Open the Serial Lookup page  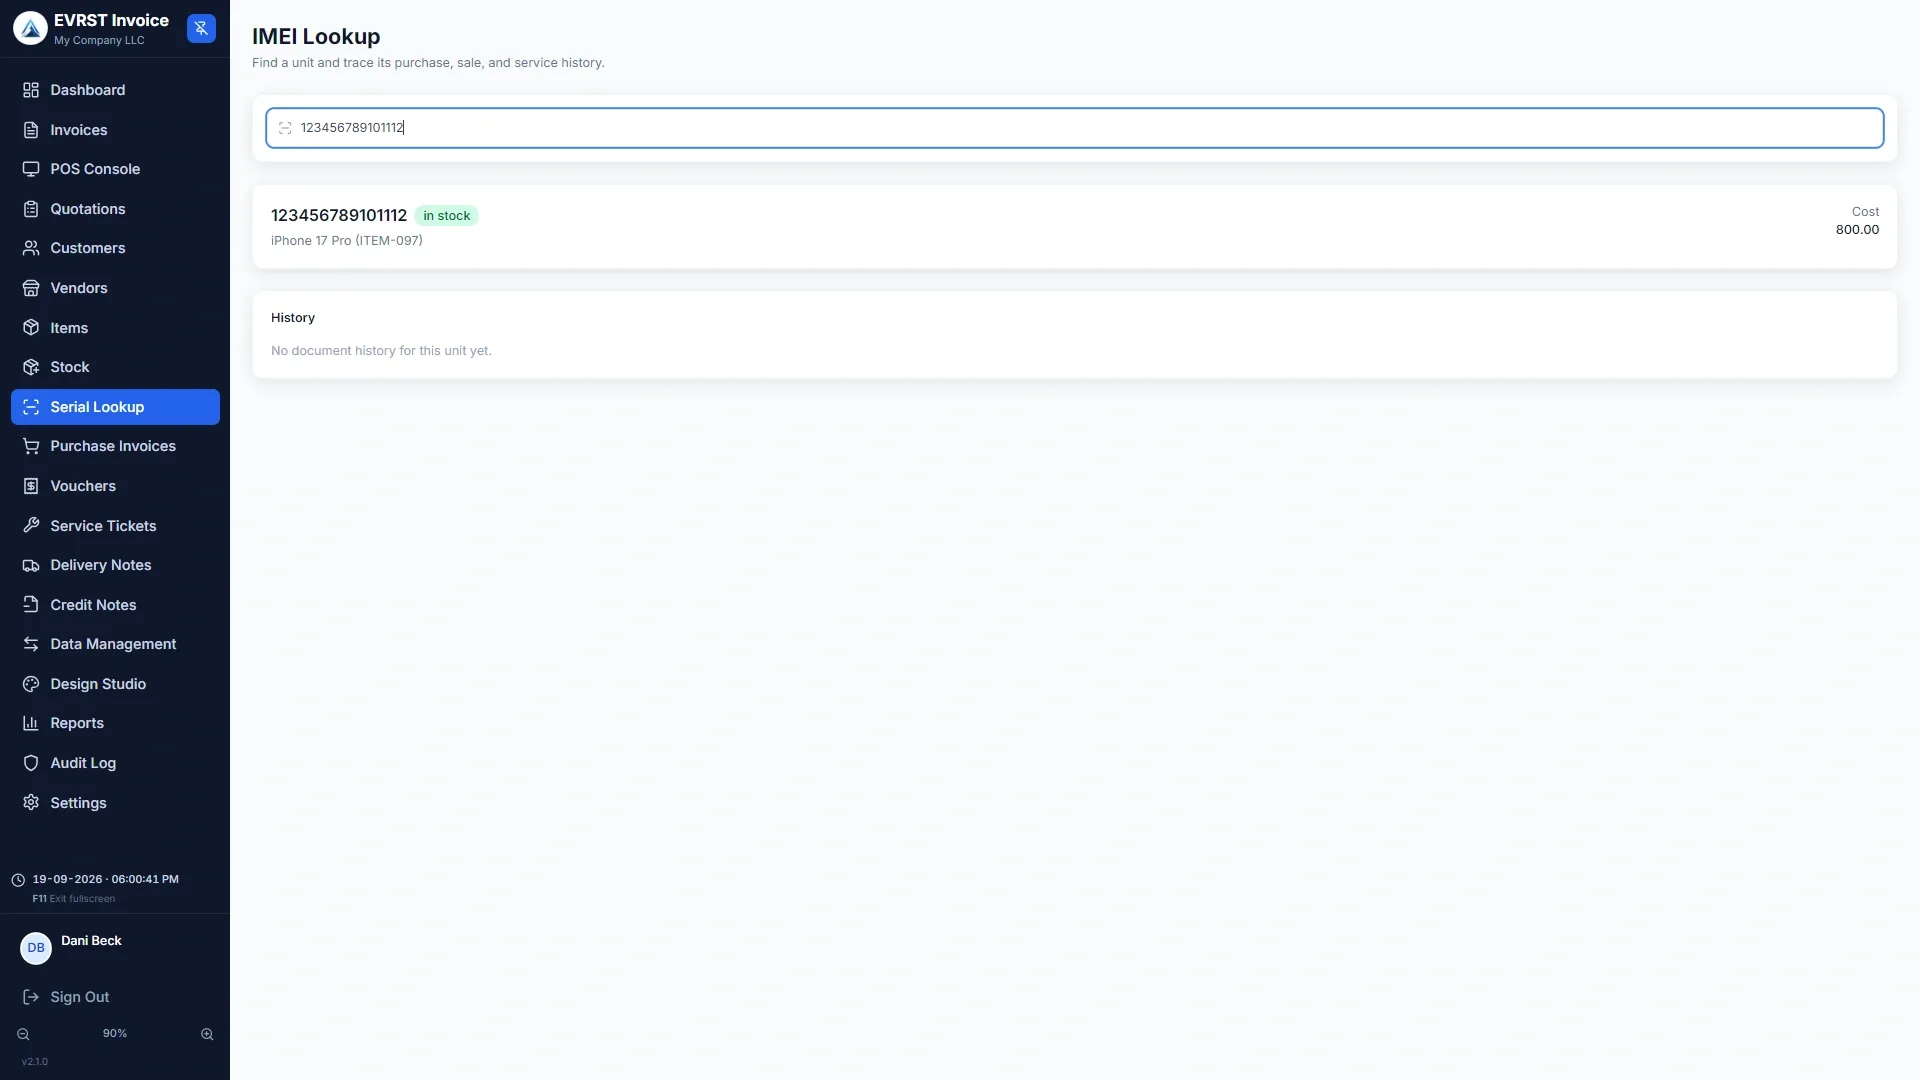pos(115,407)
